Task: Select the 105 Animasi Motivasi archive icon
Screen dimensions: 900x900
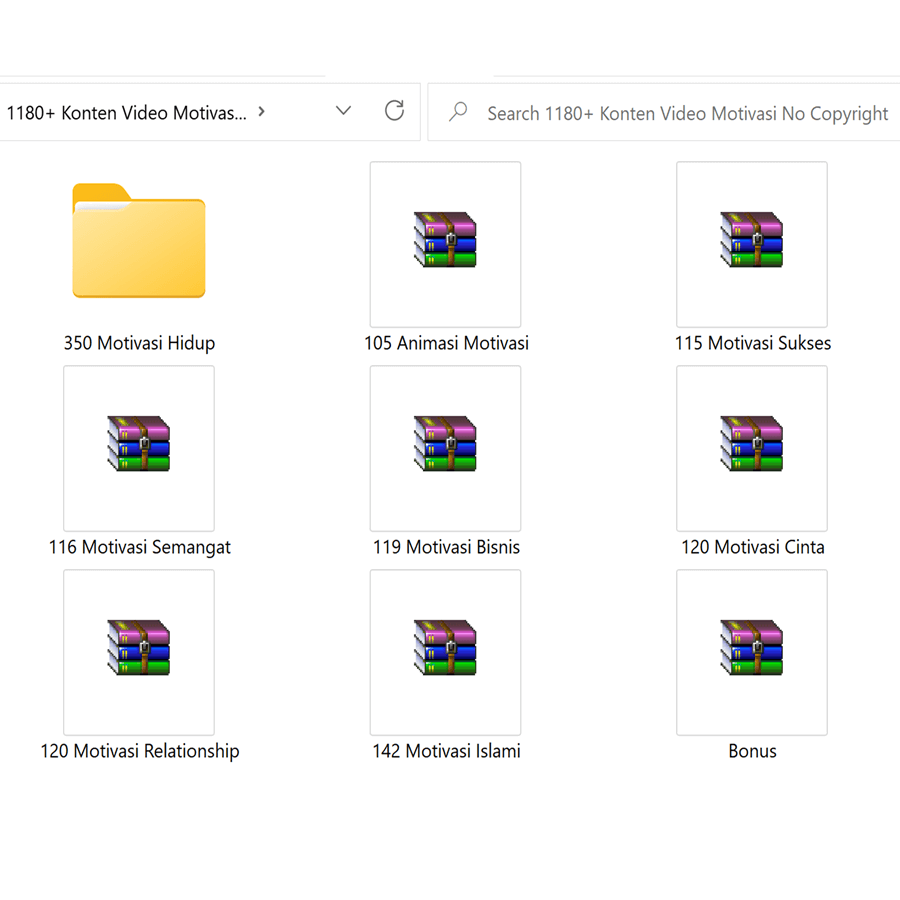Action: pos(445,245)
